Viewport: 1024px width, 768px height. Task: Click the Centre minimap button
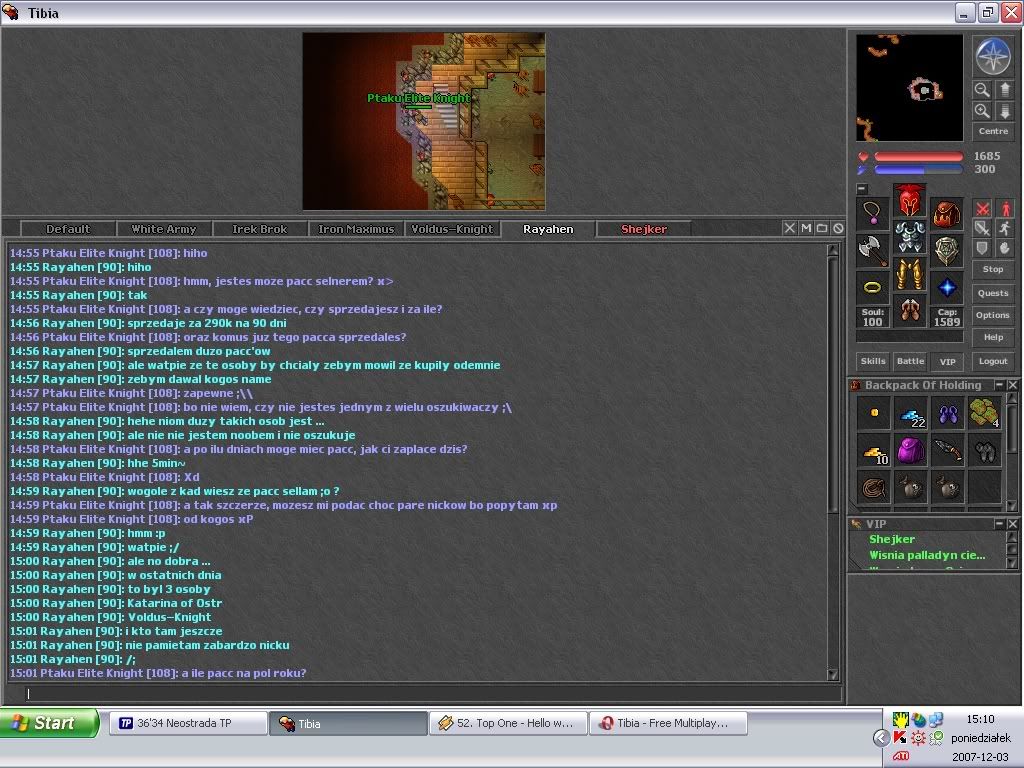[x=993, y=131]
